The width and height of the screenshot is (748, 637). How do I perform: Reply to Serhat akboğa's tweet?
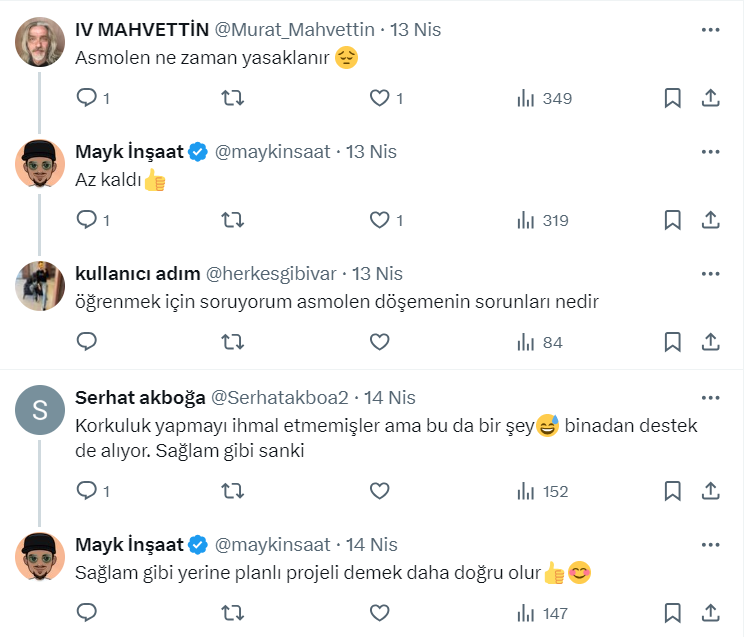(x=87, y=491)
